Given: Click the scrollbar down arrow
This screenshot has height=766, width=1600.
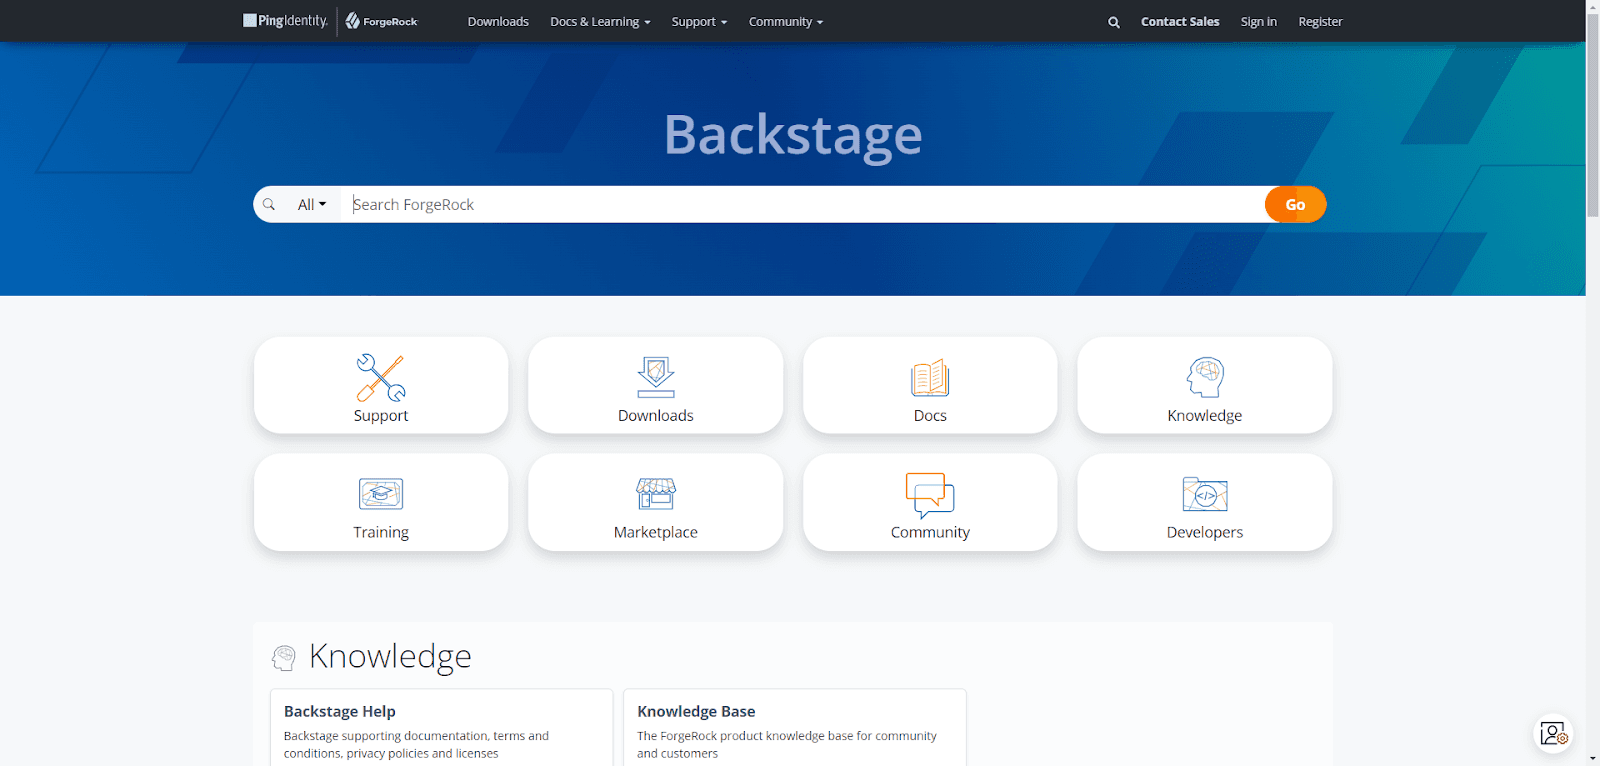Looking at the screenshot, I should coord(1593,759).
